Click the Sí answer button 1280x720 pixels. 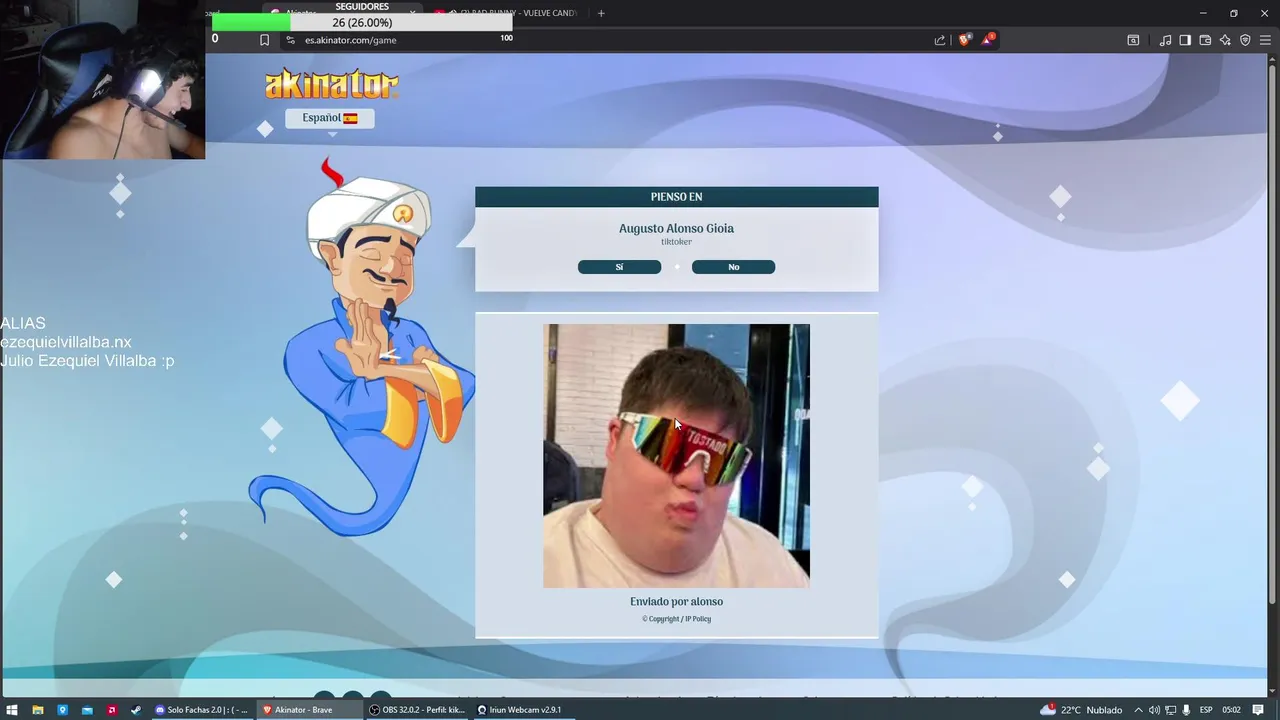619,267
